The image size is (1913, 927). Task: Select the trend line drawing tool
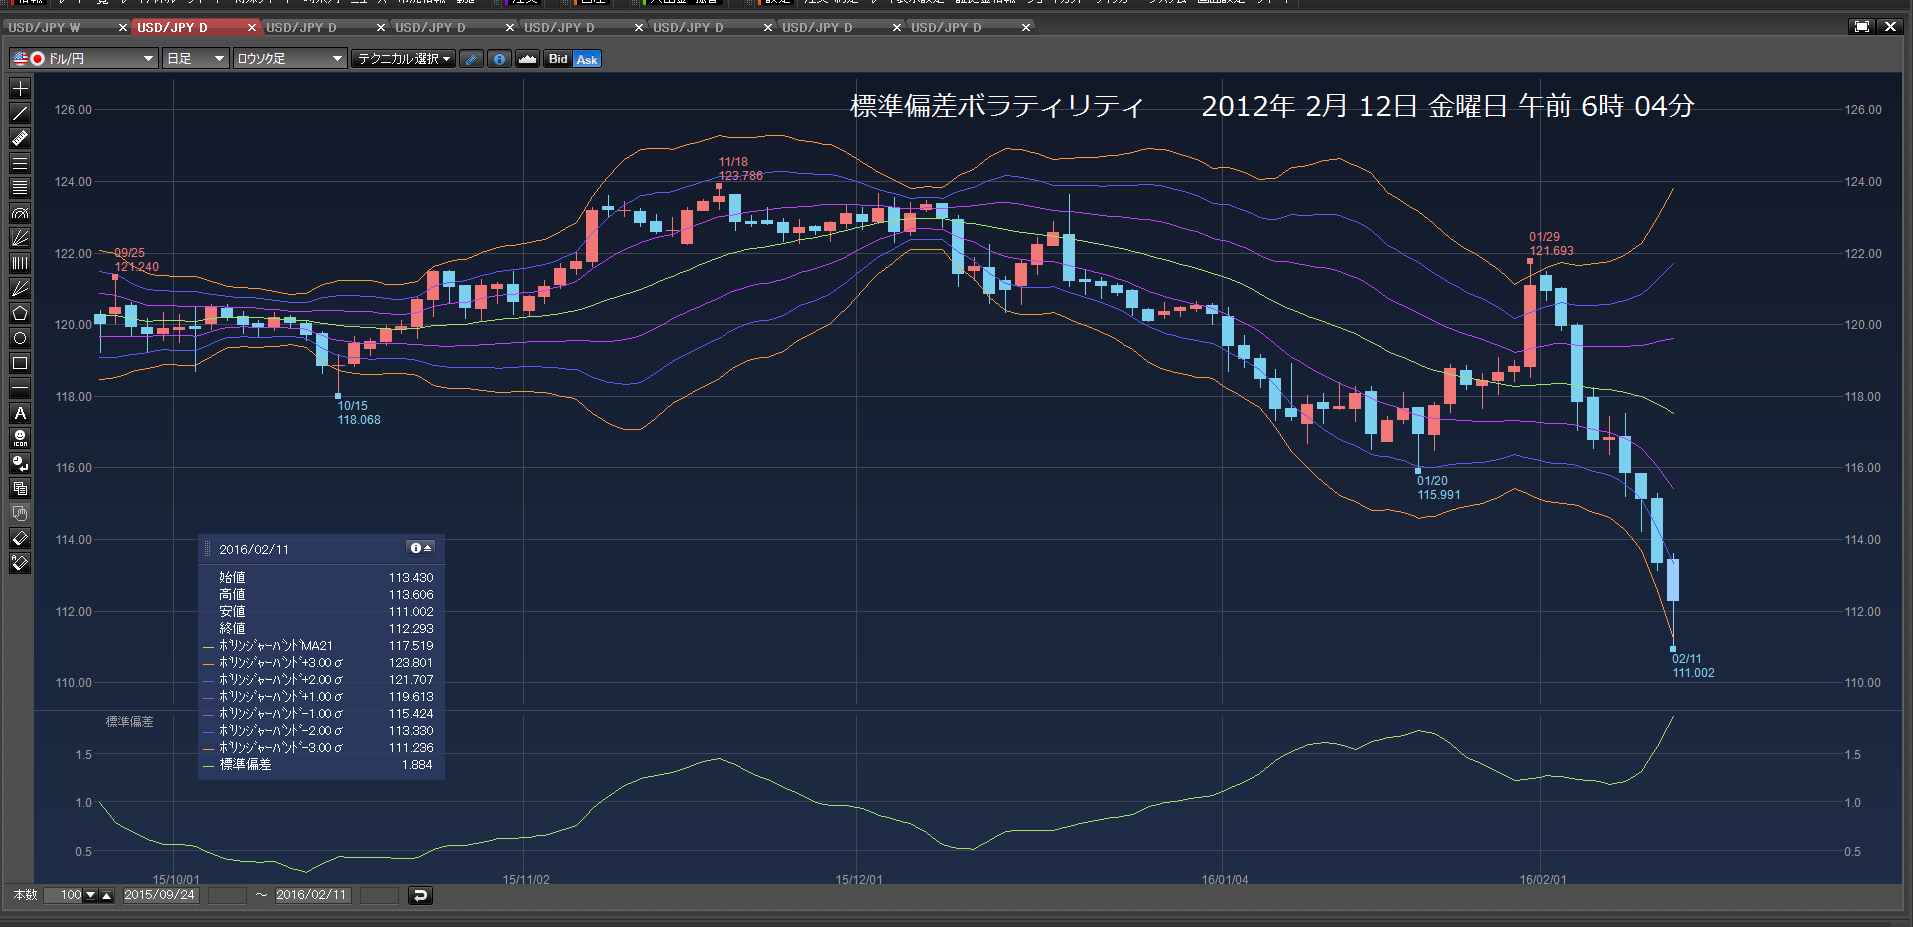click(x=20, y=113)
